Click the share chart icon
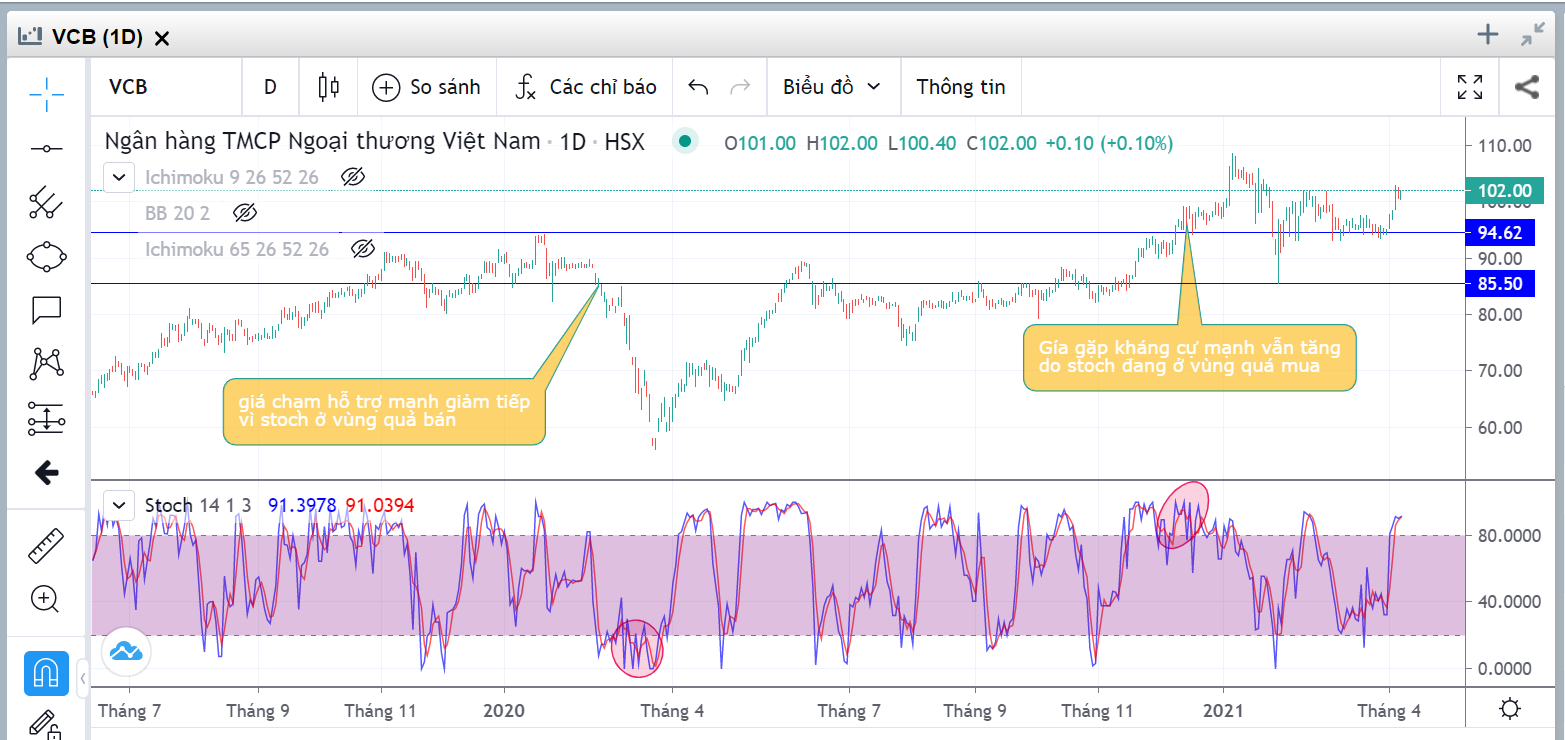 [1526, 87]
